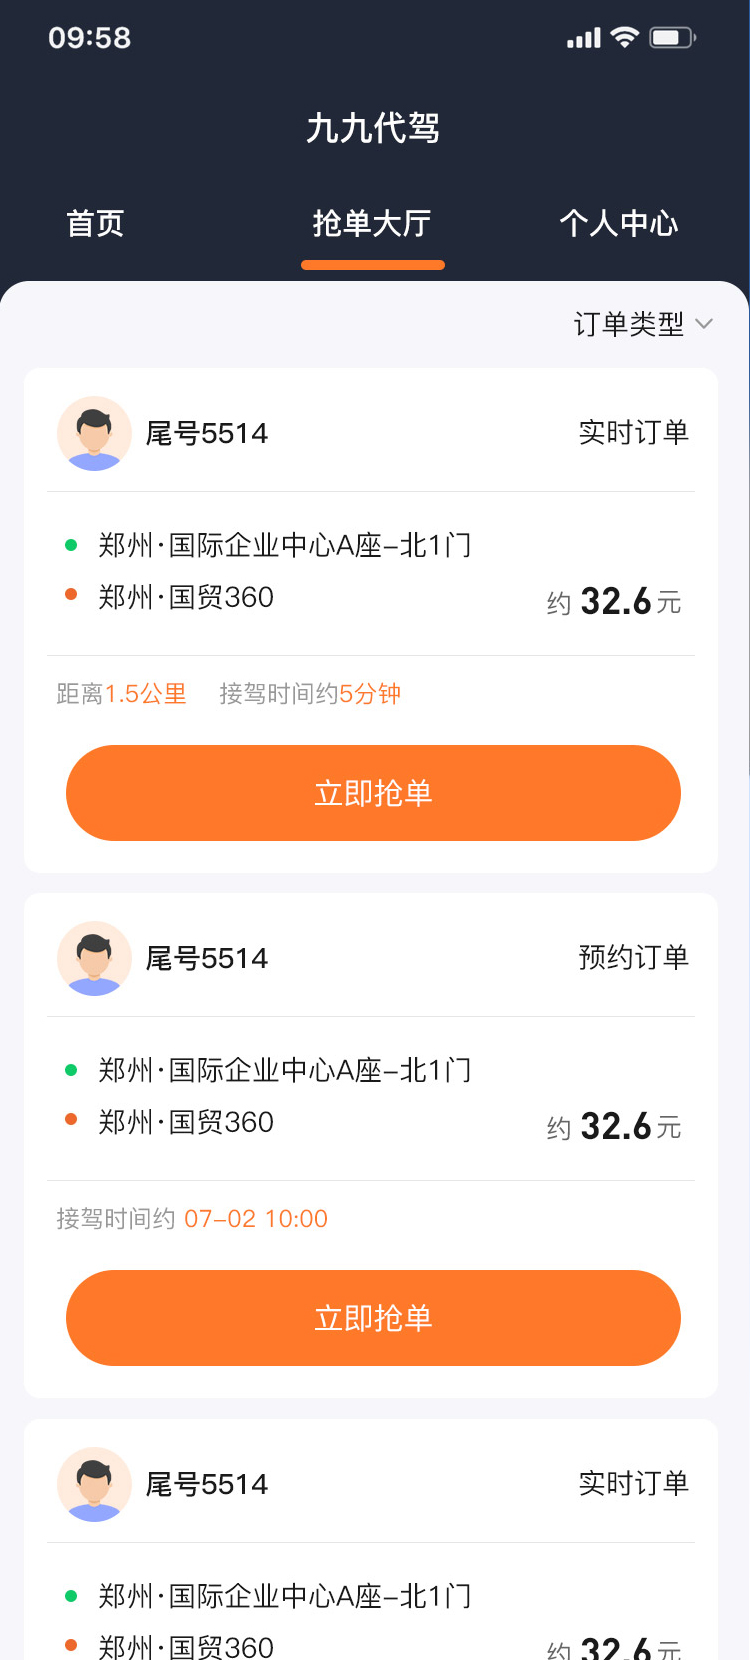This screenshot has height=1660, width=750.
Task: Tap the battery status icon
Action: pos(673,38)
